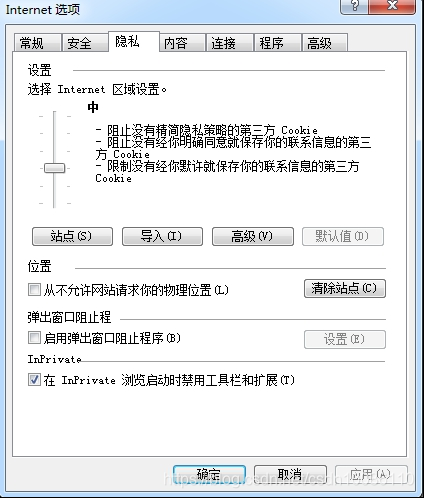The height and width of the screenshot is (498, 424).
Task: Click the 导入(I) button
Action: 162,236
